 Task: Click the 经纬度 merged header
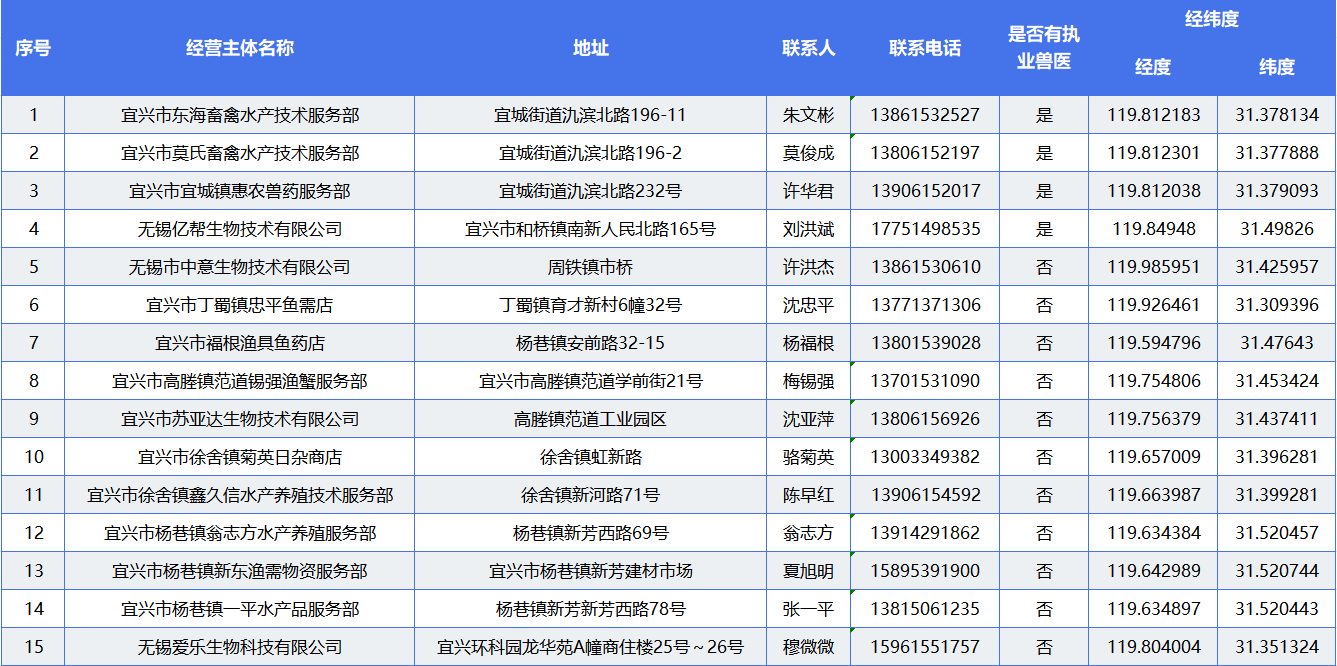point(1212,19)
